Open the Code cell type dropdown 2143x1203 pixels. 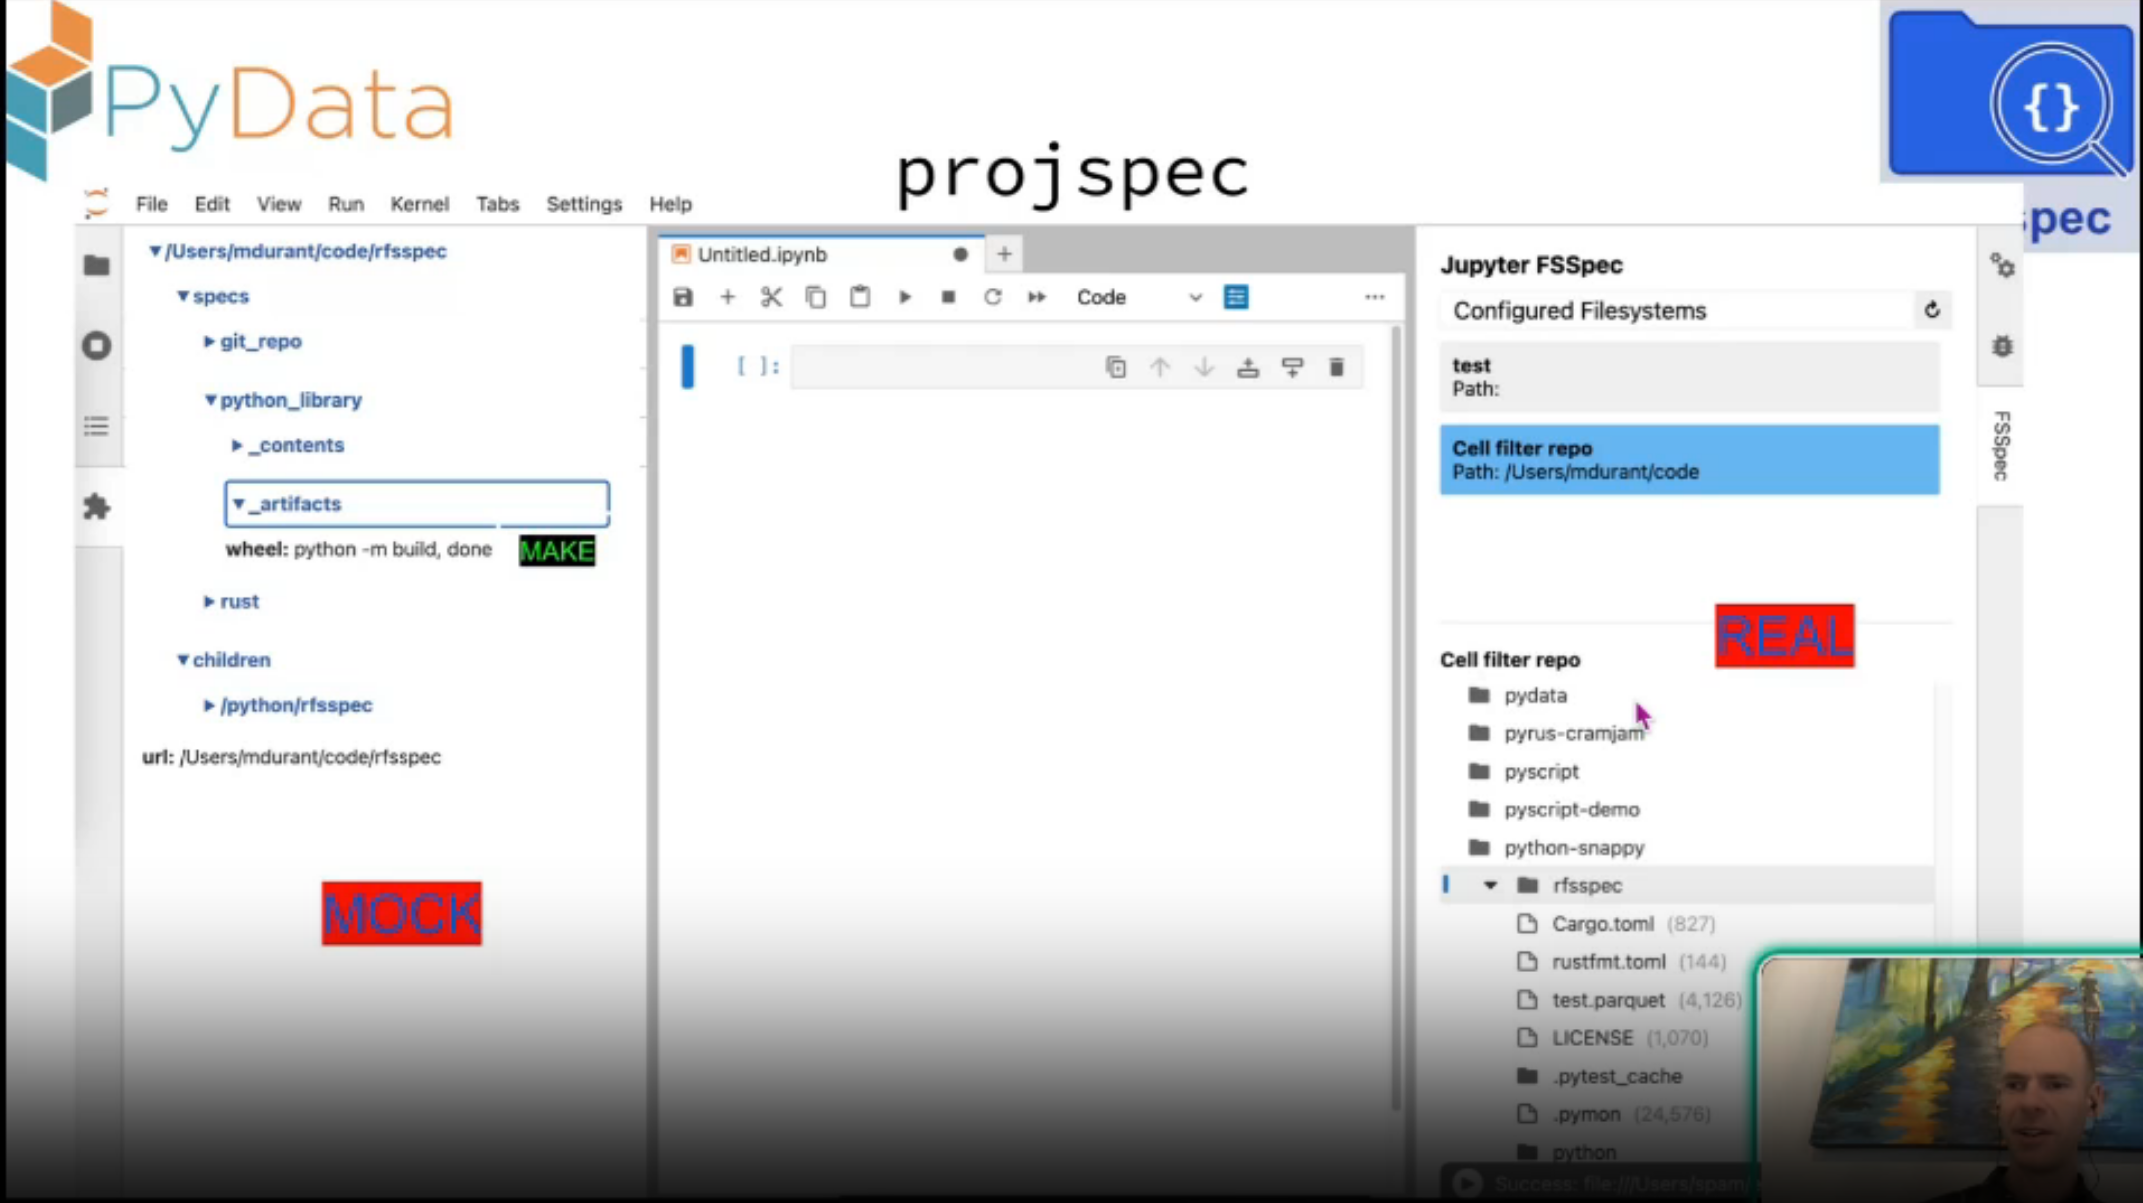point(1138,297)
